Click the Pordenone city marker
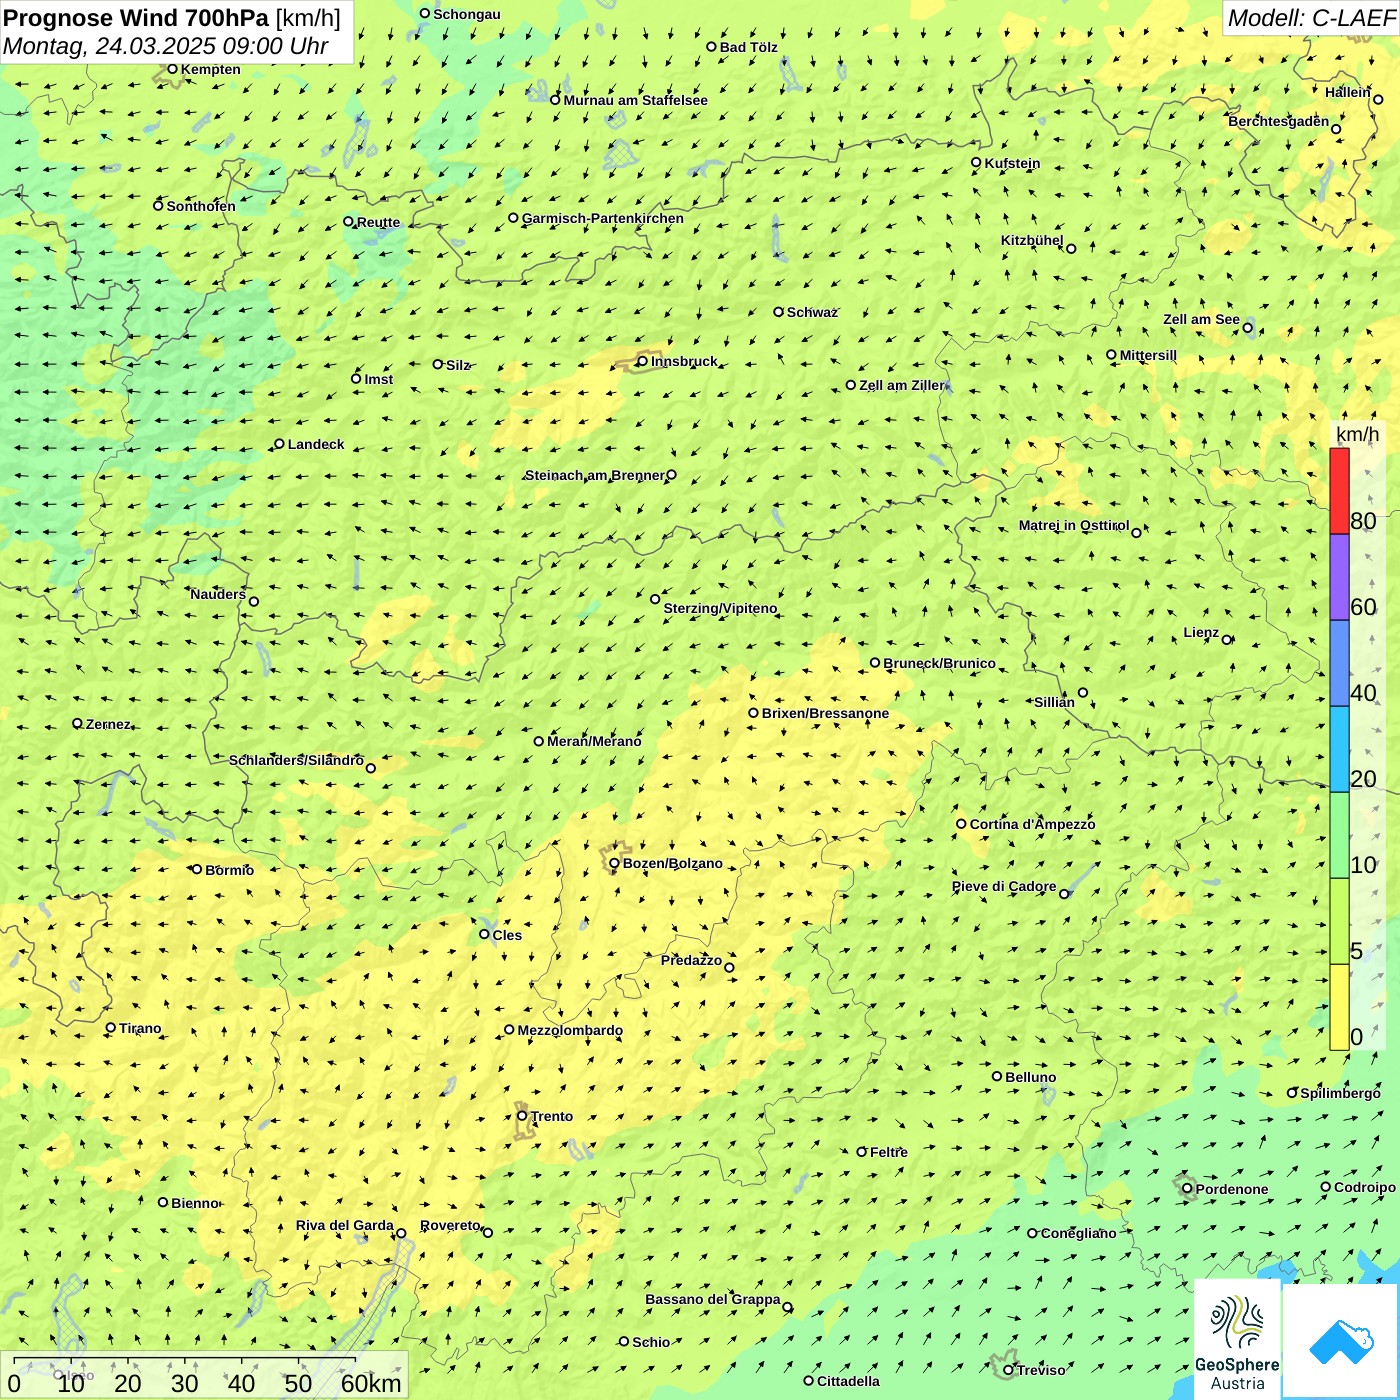 [x=1187, y=1188]
